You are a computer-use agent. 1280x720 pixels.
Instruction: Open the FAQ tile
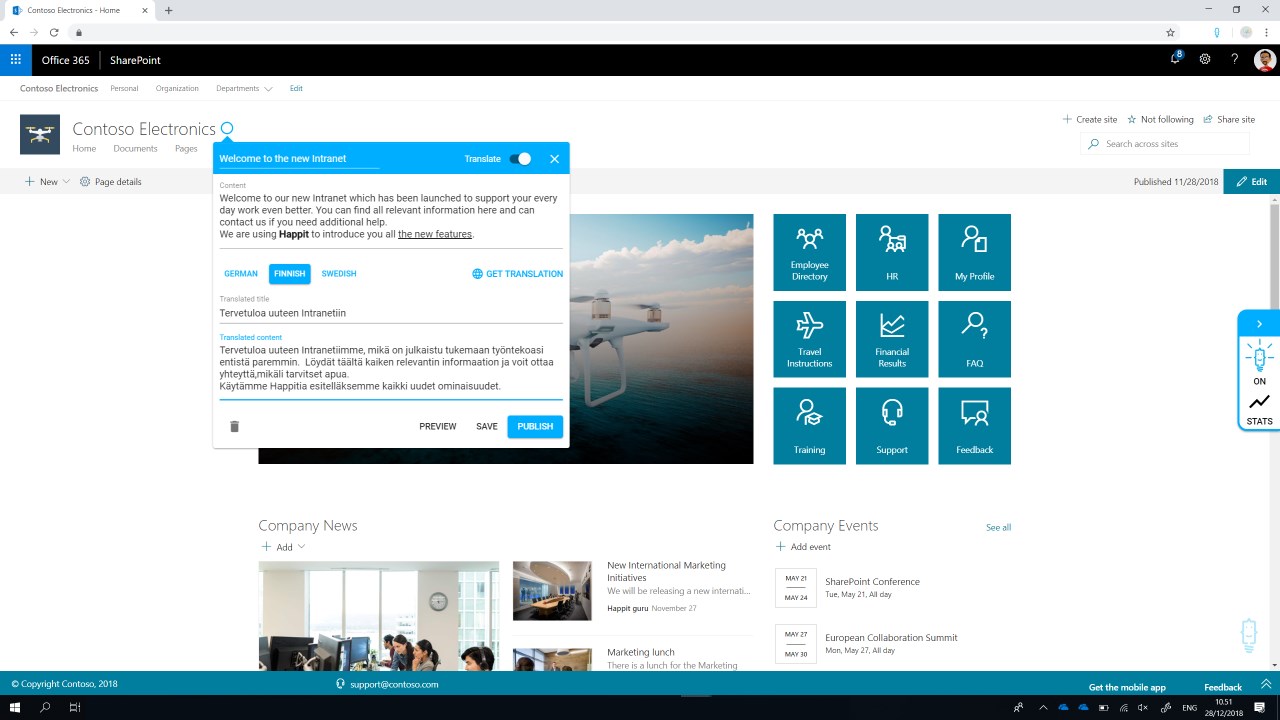point(974,339)
